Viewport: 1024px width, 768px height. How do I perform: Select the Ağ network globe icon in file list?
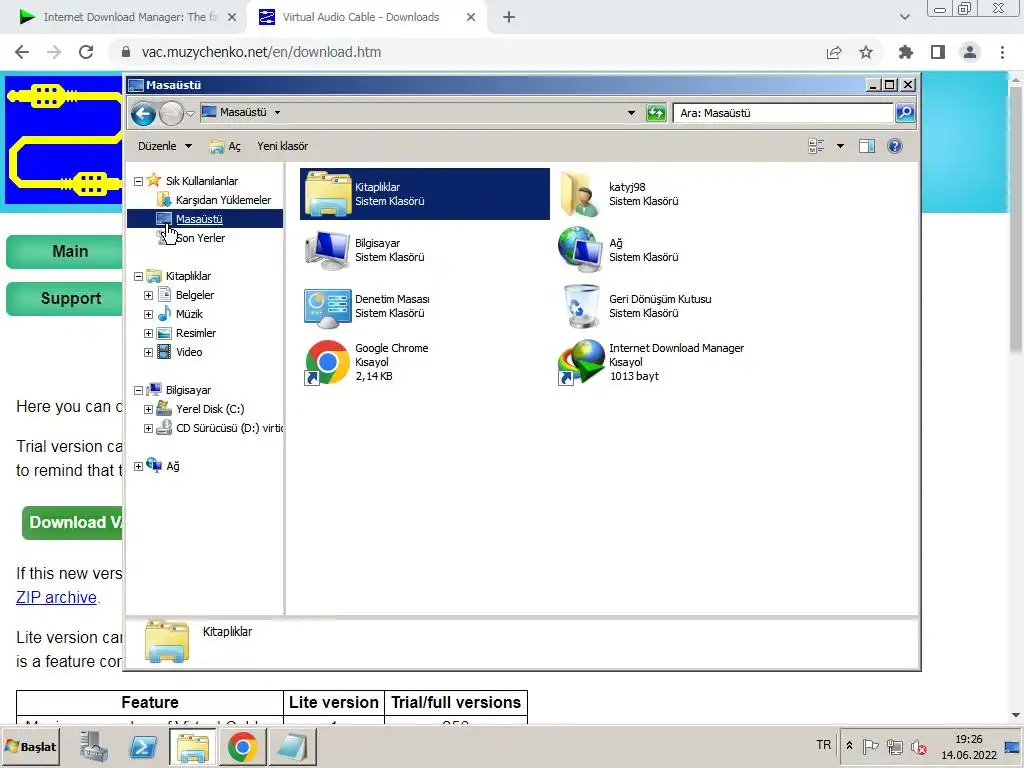(x=579, y=249)
